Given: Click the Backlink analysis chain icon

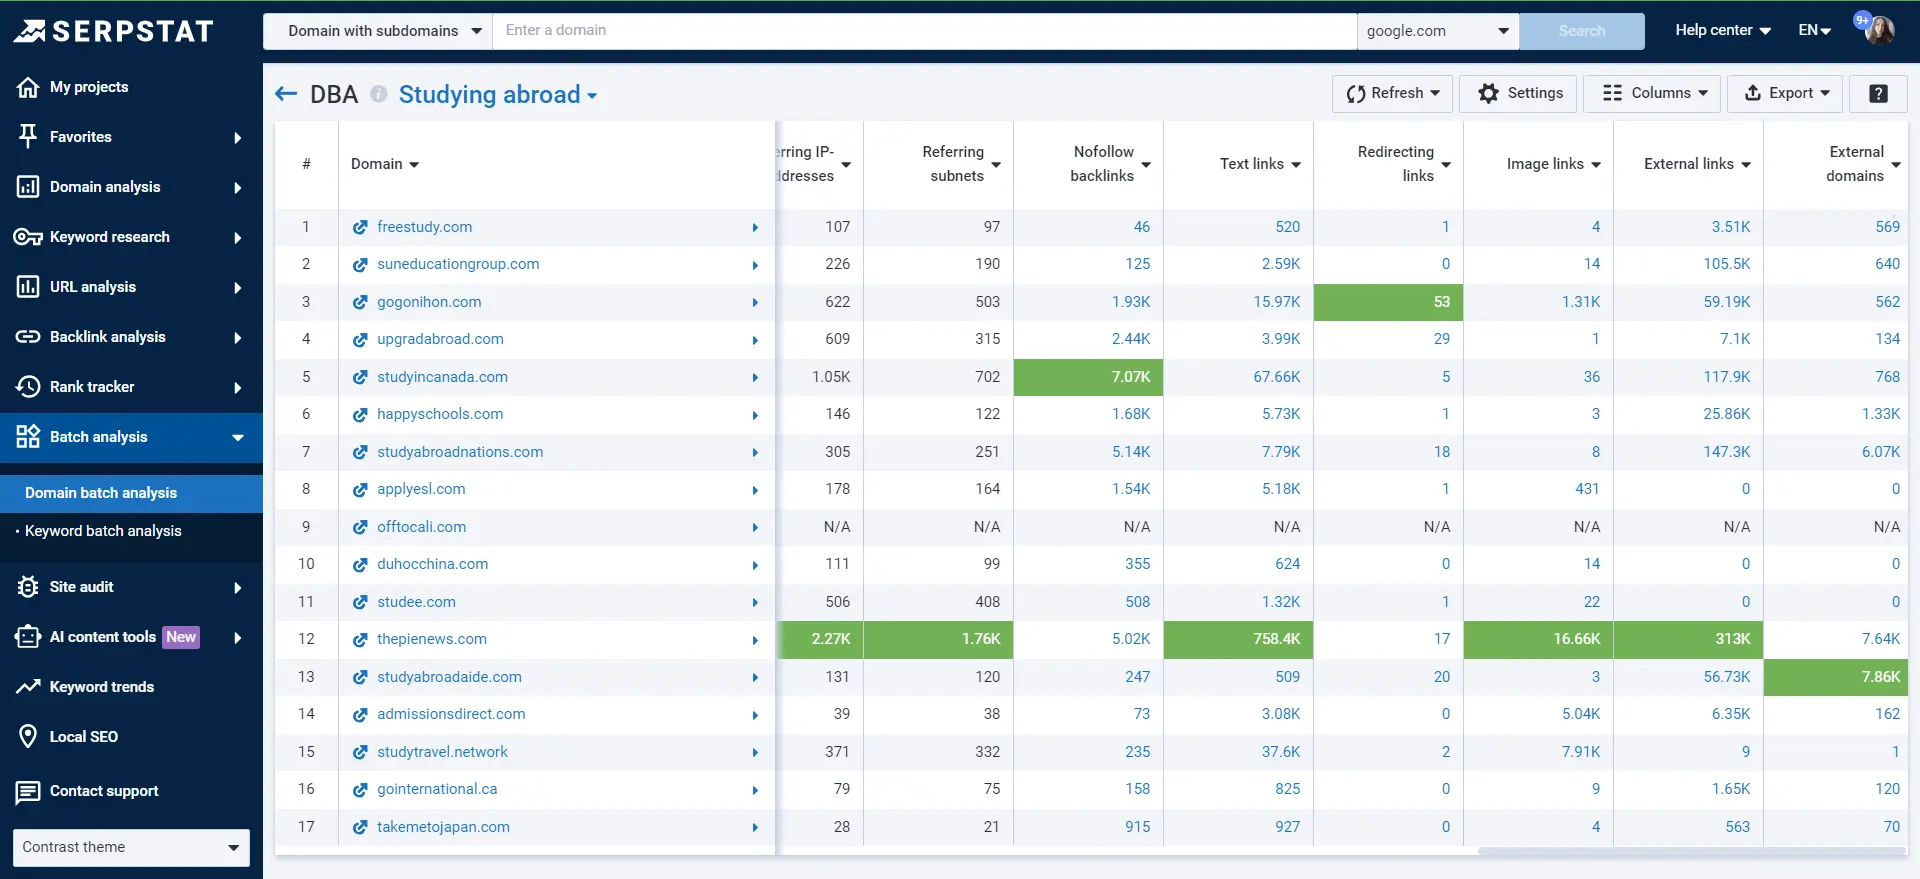Looking at the screenshot, I should click(x=28, y=337).
